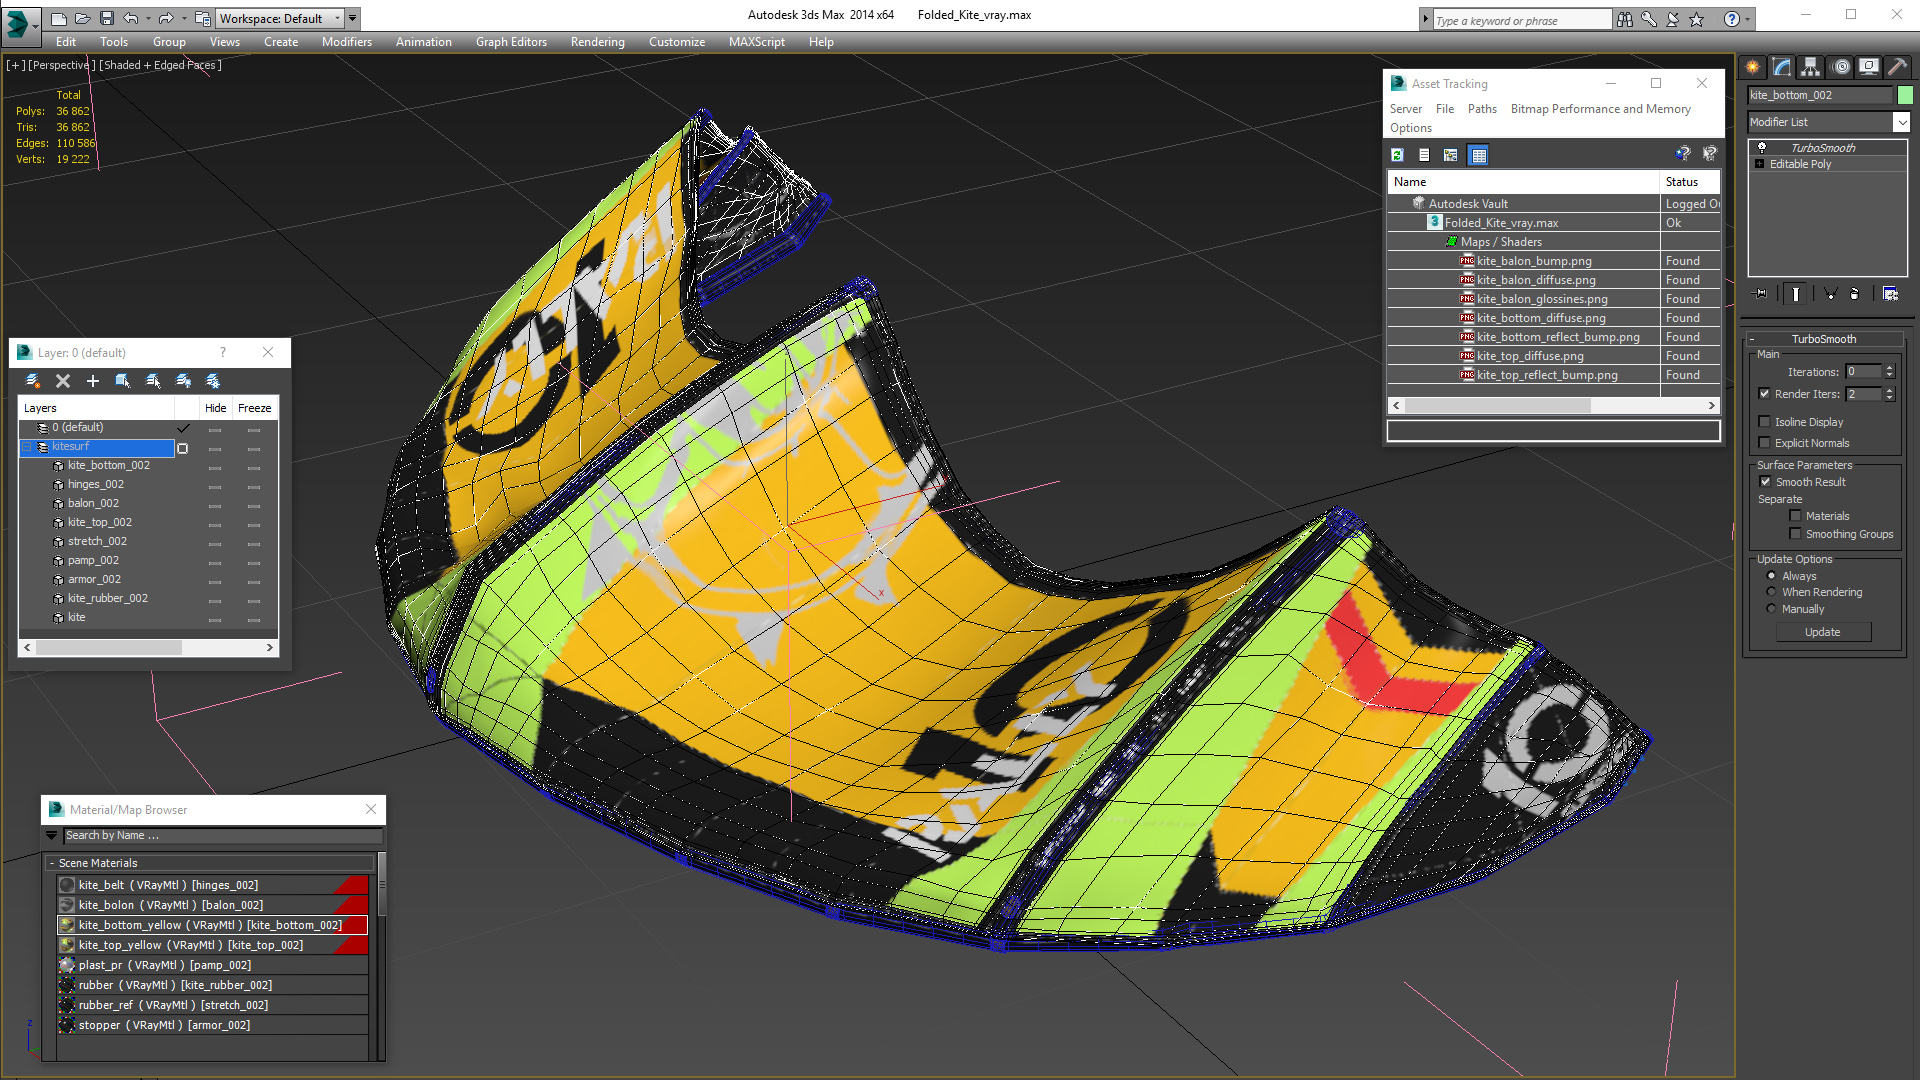Screen dimensions: 1920x1080
Task: Delete layer with the X icon in Layer dialog
Action: tap(63, 381)
